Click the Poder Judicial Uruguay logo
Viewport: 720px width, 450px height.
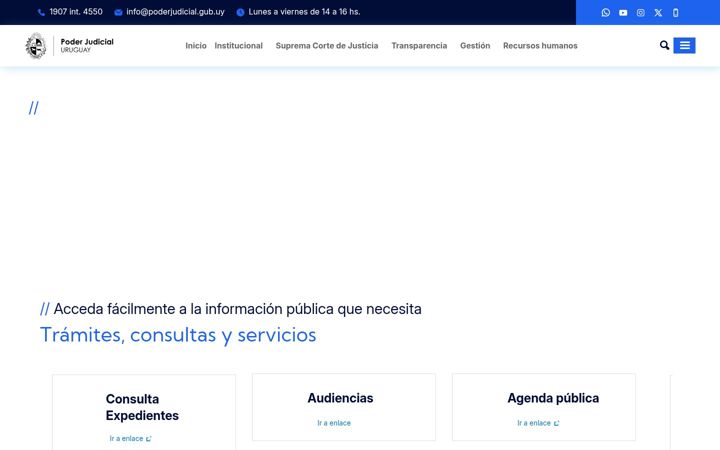click(x=70, y=45)
